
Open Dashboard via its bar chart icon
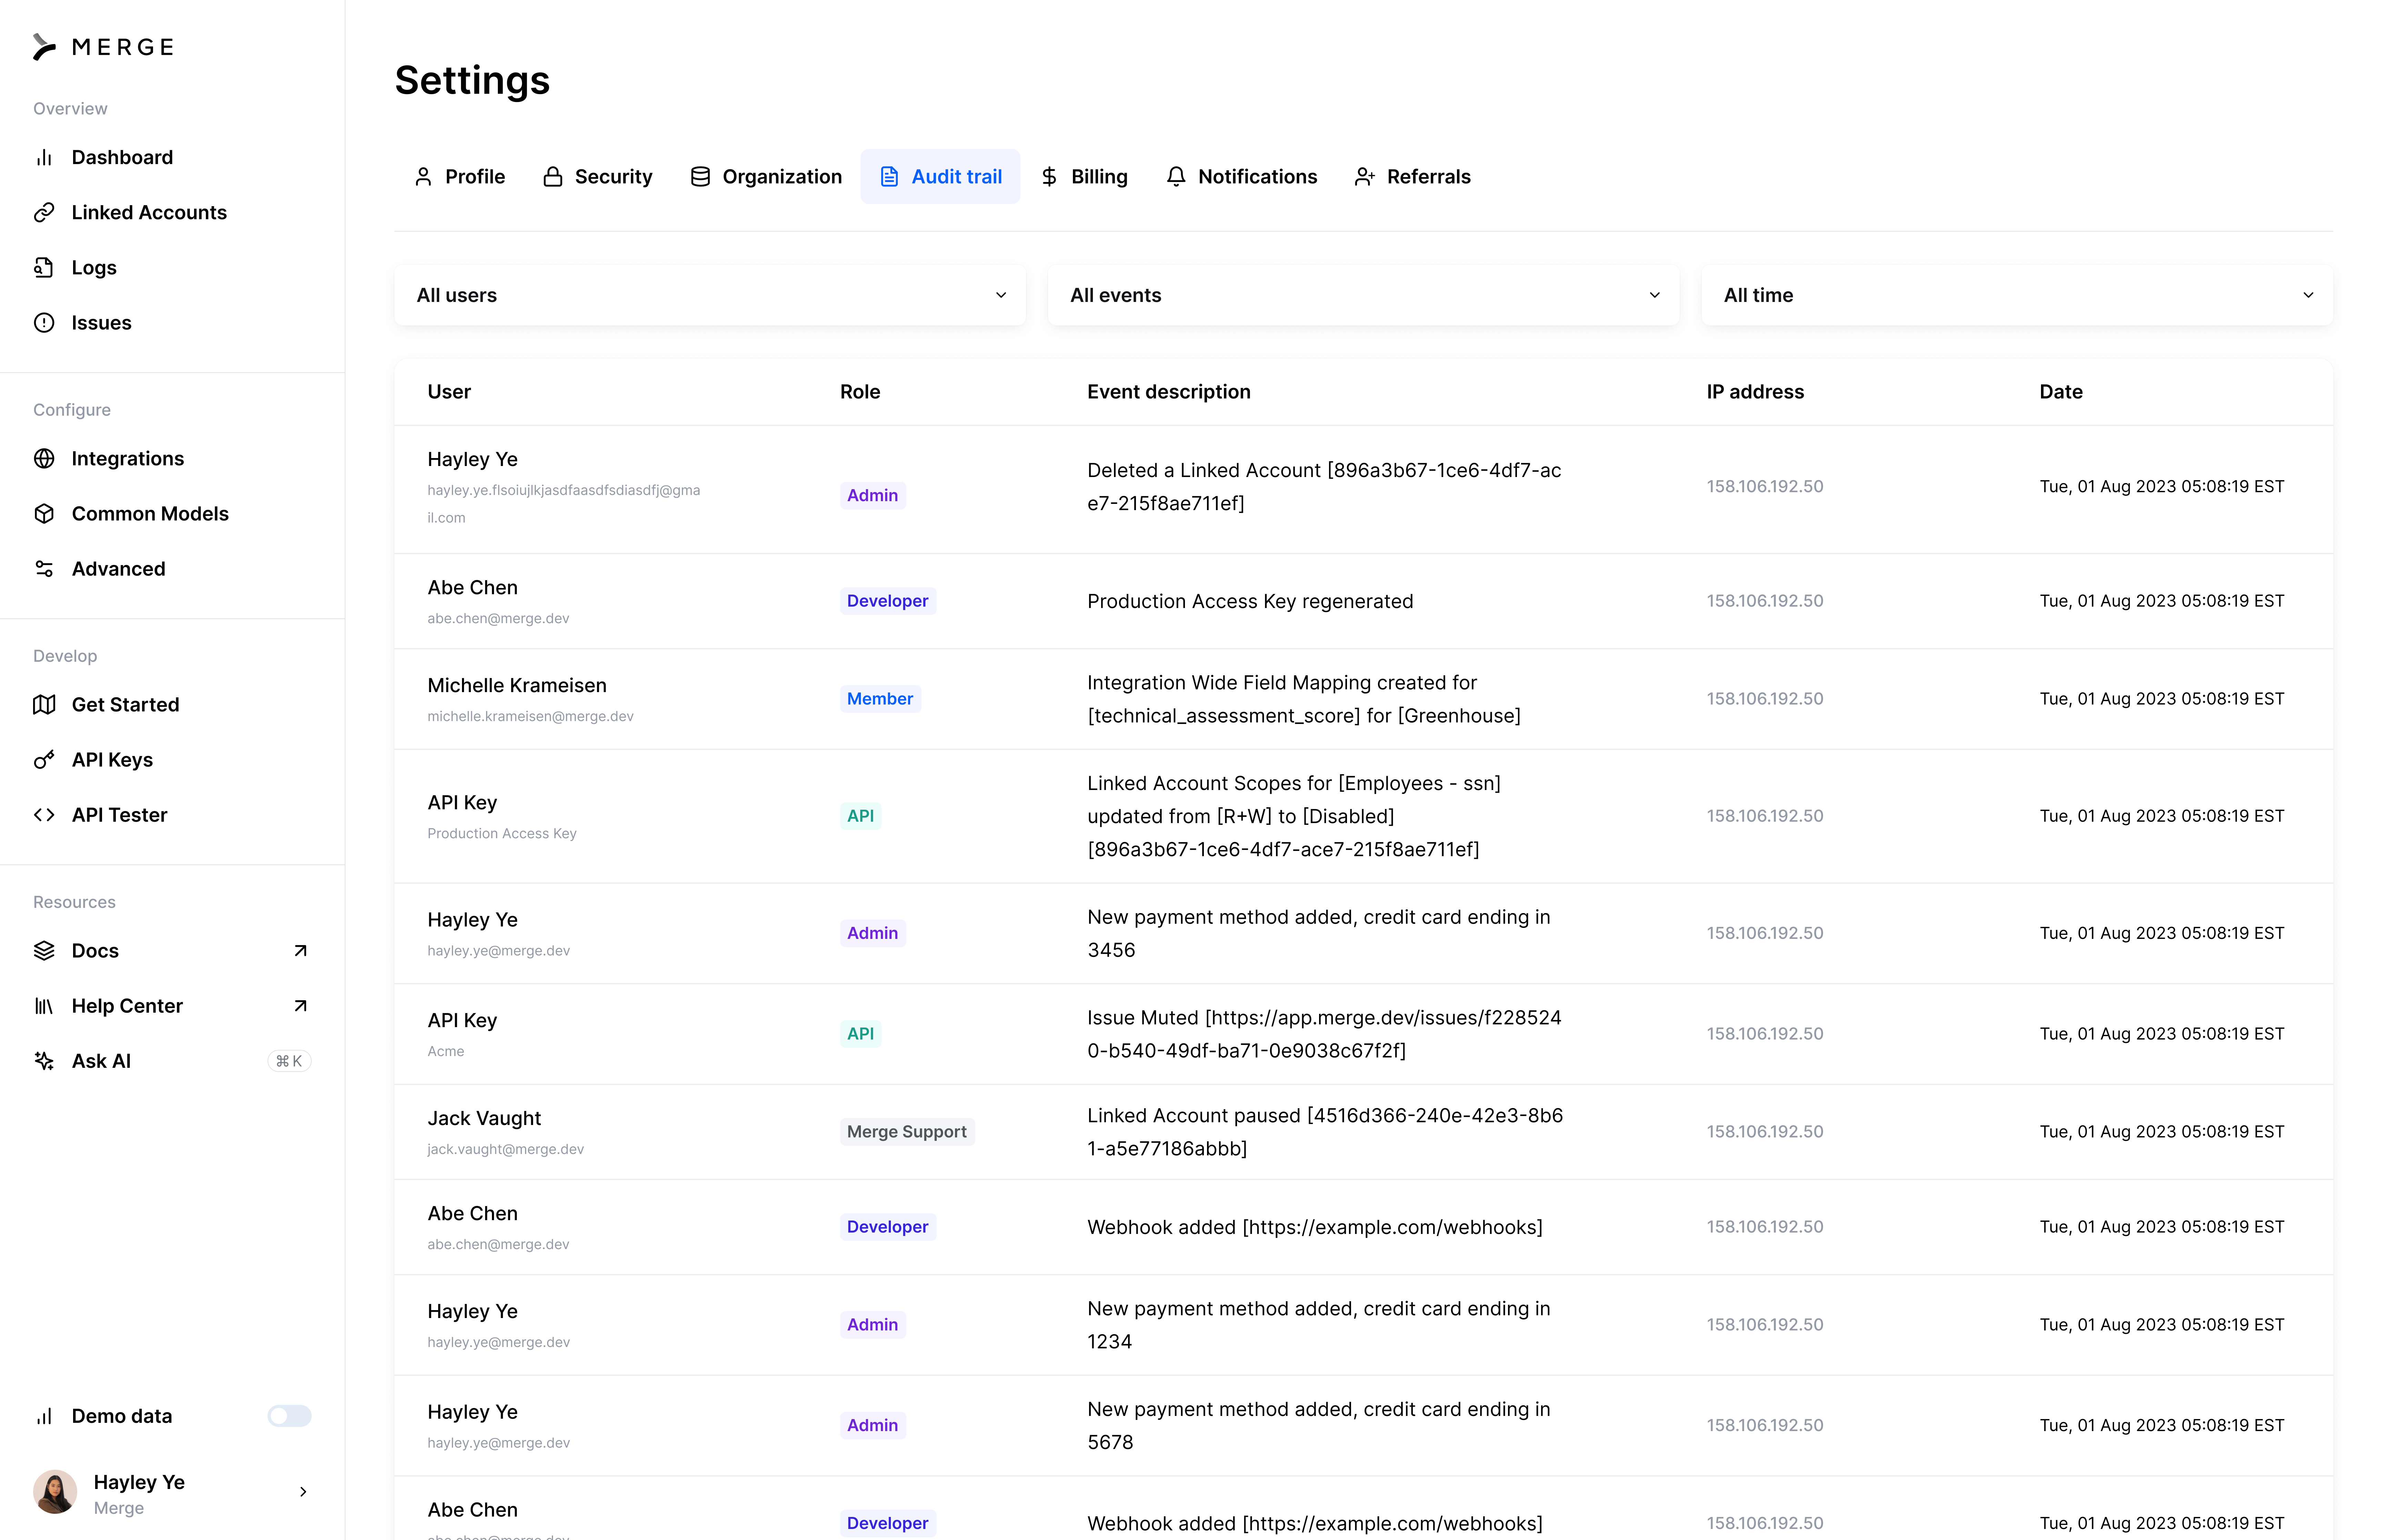point(44,157)
